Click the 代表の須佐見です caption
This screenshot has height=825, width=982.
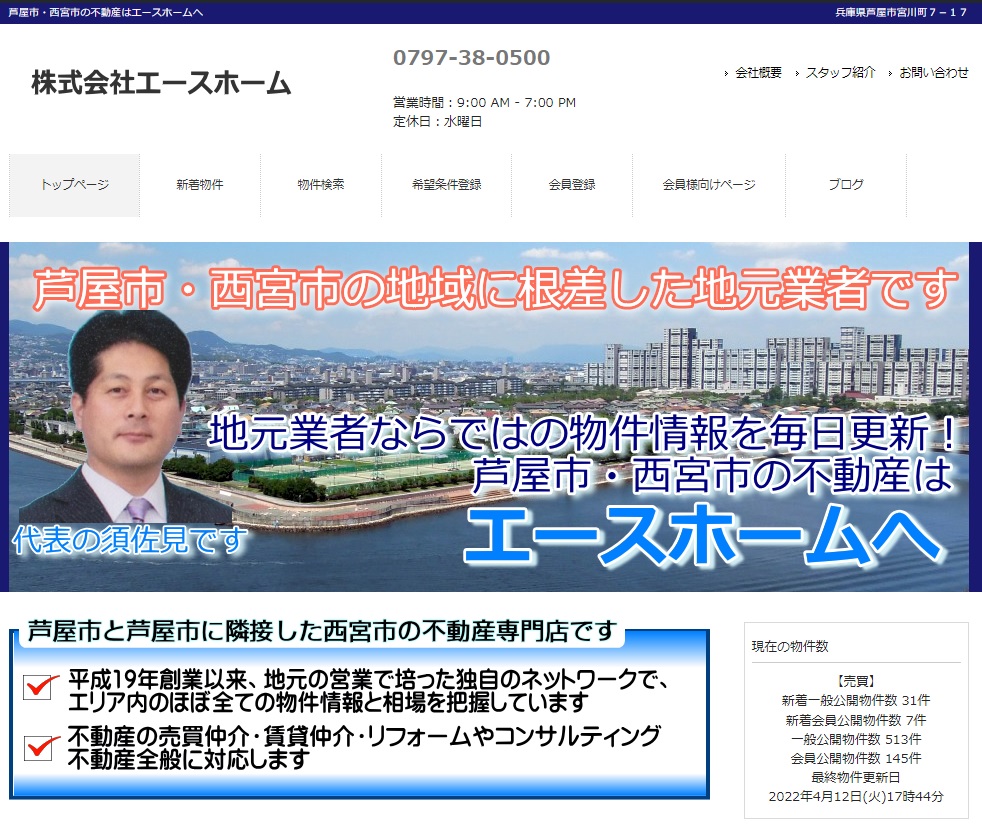[130, 540]
